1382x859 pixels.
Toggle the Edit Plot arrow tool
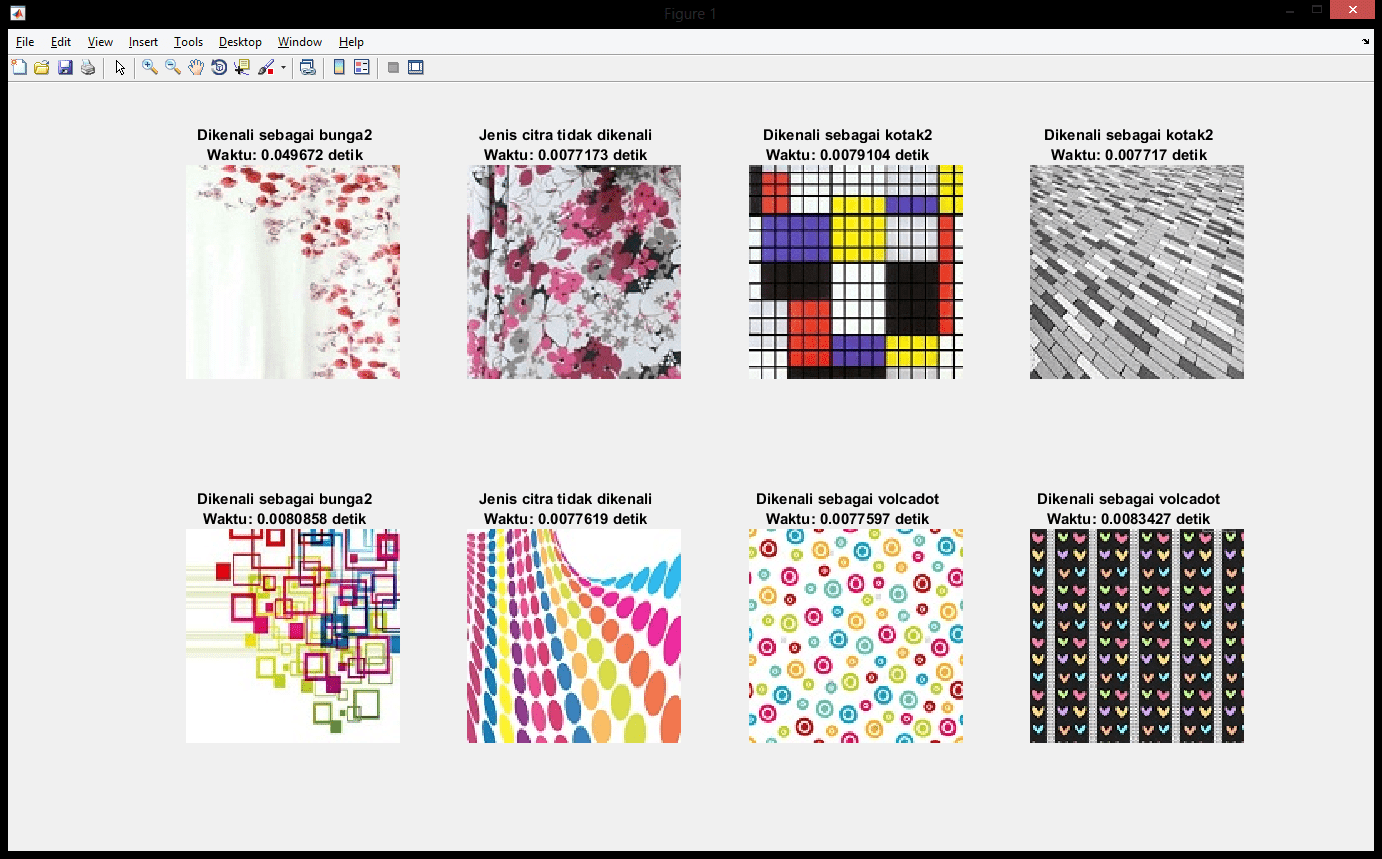coord(120,68)
